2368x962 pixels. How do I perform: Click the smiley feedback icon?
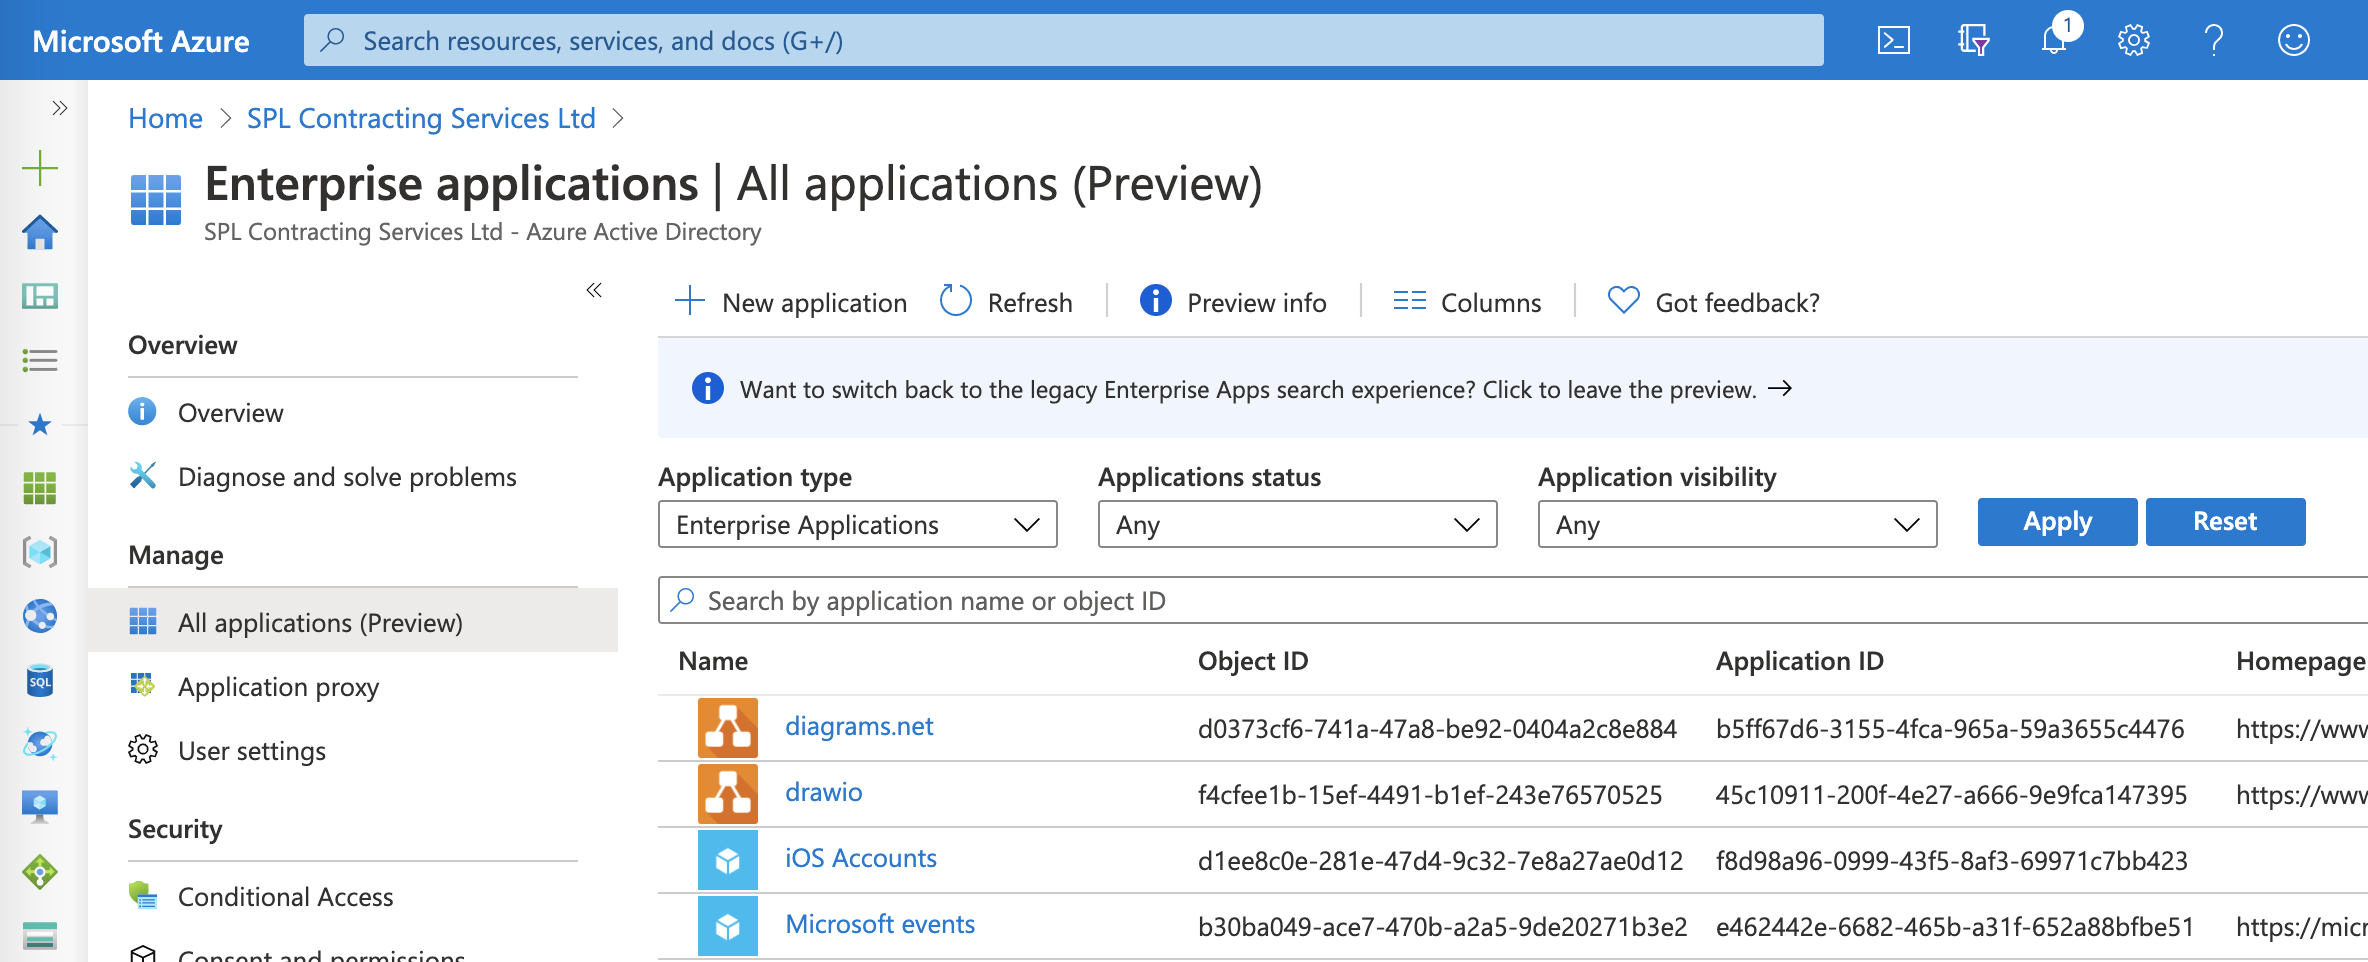[x=2294, y=40]
